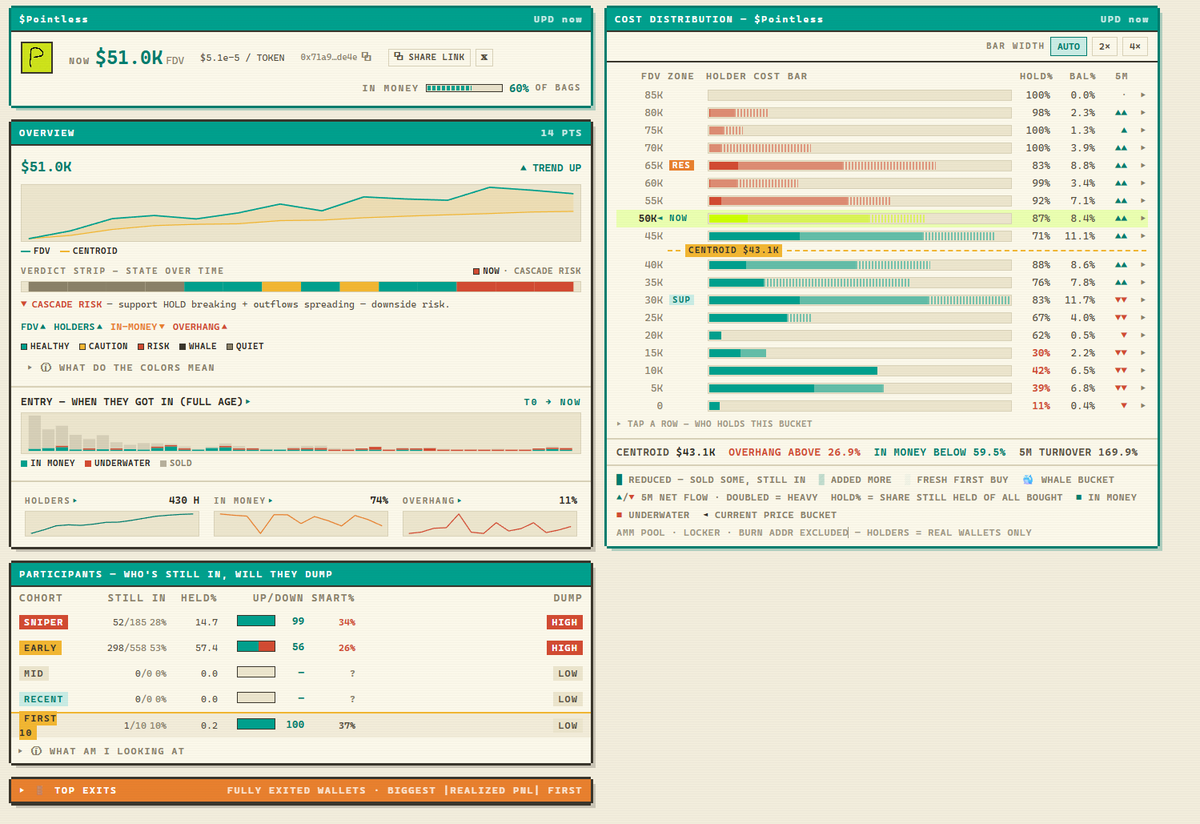Click the HOLDER COST BAR for the 45K zone
Viewport: 1200px width, 824px height.
pyautogui.click(x=859, y=236)
